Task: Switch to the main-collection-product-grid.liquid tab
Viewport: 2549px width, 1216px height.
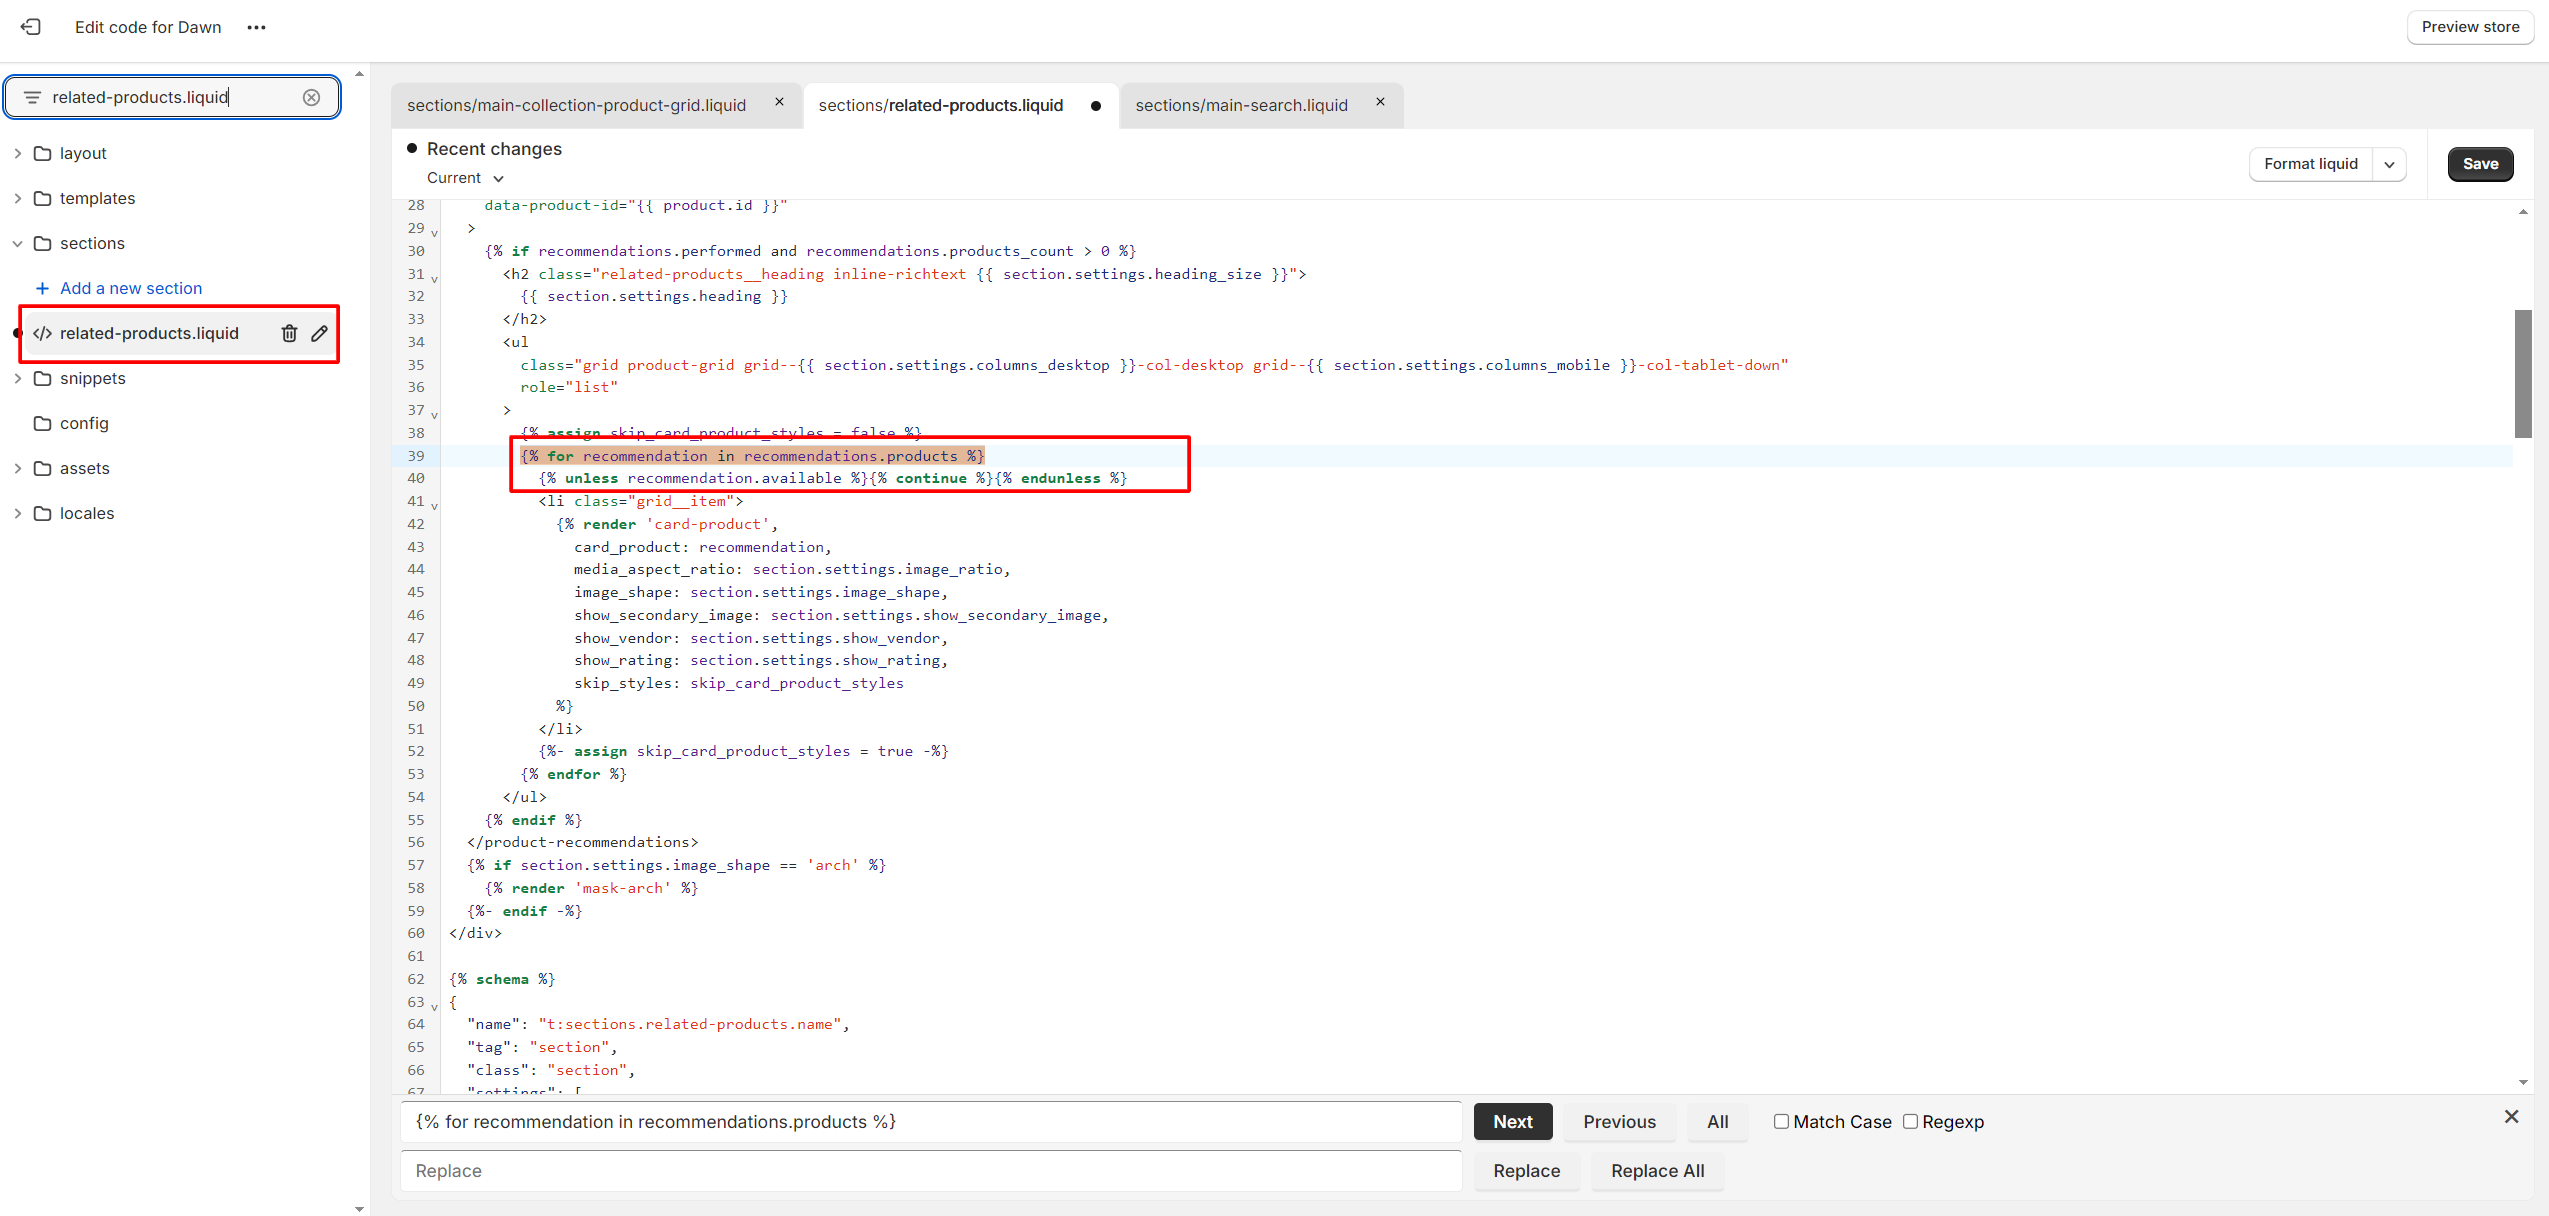Action: coord(576,105)
